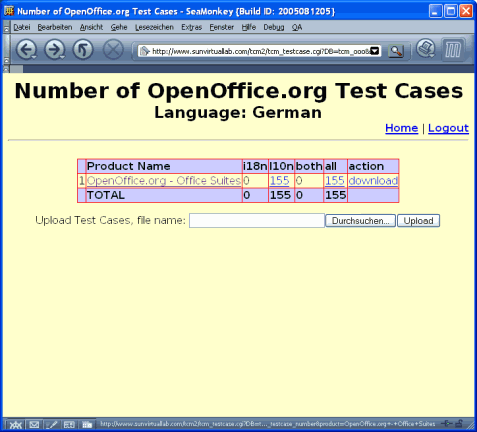Viewport: 477px width, 432px height.
Task: Reload the page with the Reload button
Action: point(83,50)
